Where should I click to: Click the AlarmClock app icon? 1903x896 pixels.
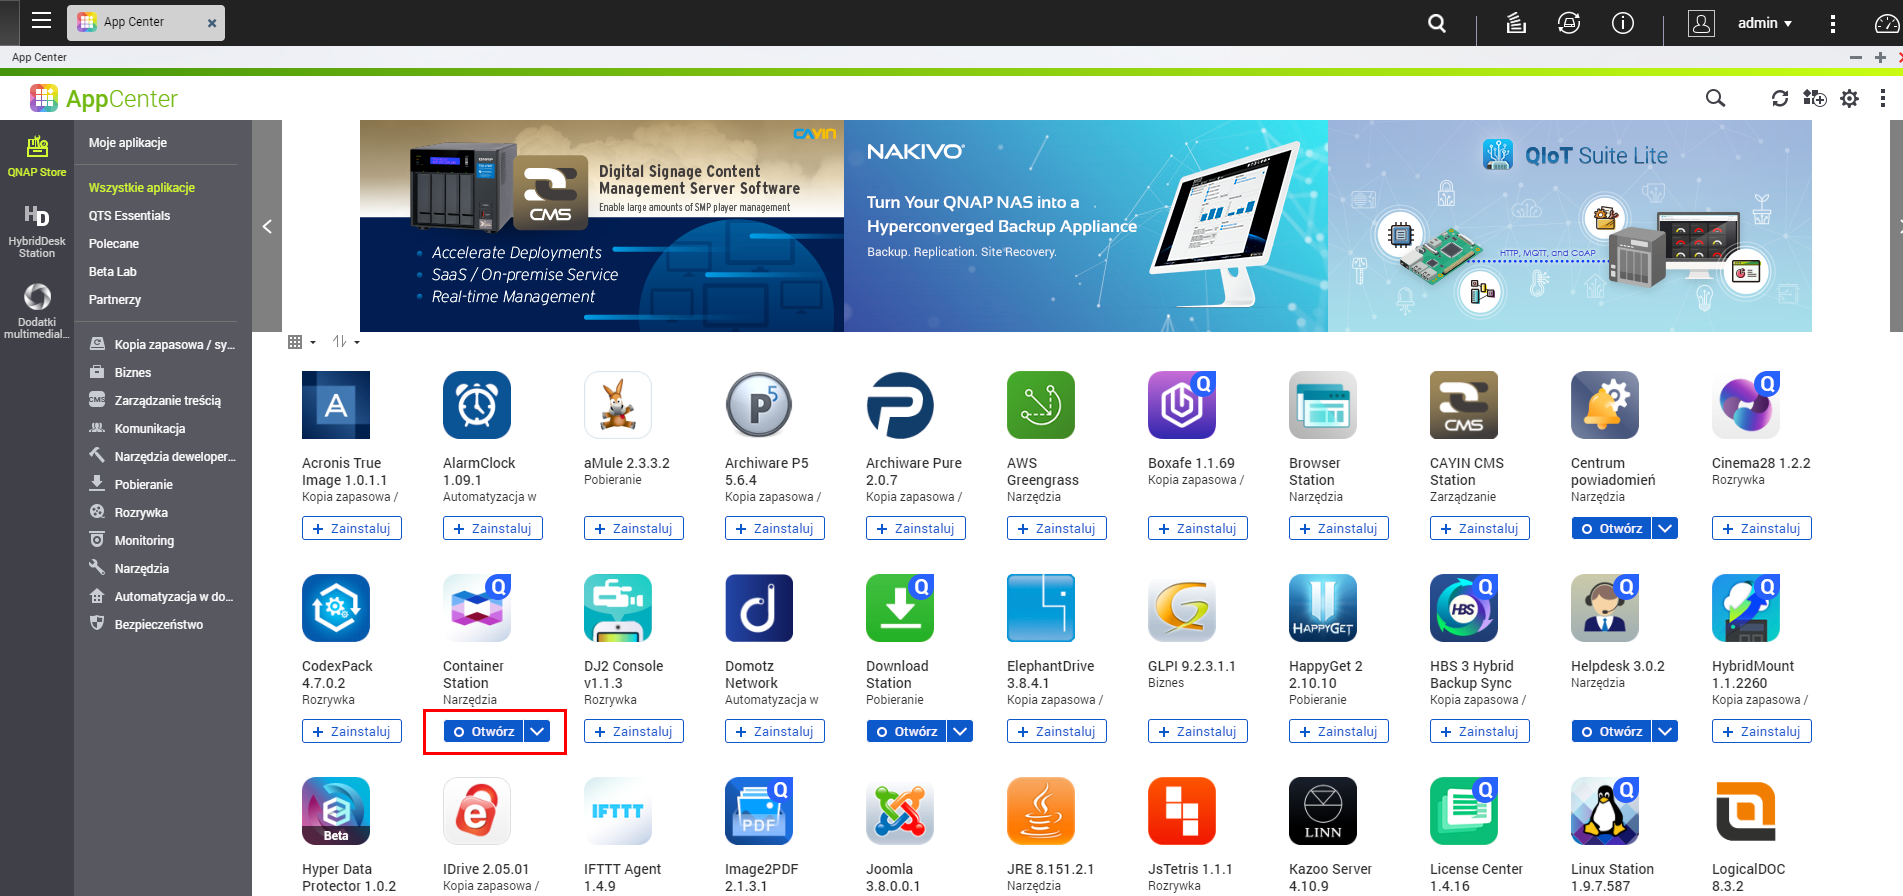pos(477,405)
